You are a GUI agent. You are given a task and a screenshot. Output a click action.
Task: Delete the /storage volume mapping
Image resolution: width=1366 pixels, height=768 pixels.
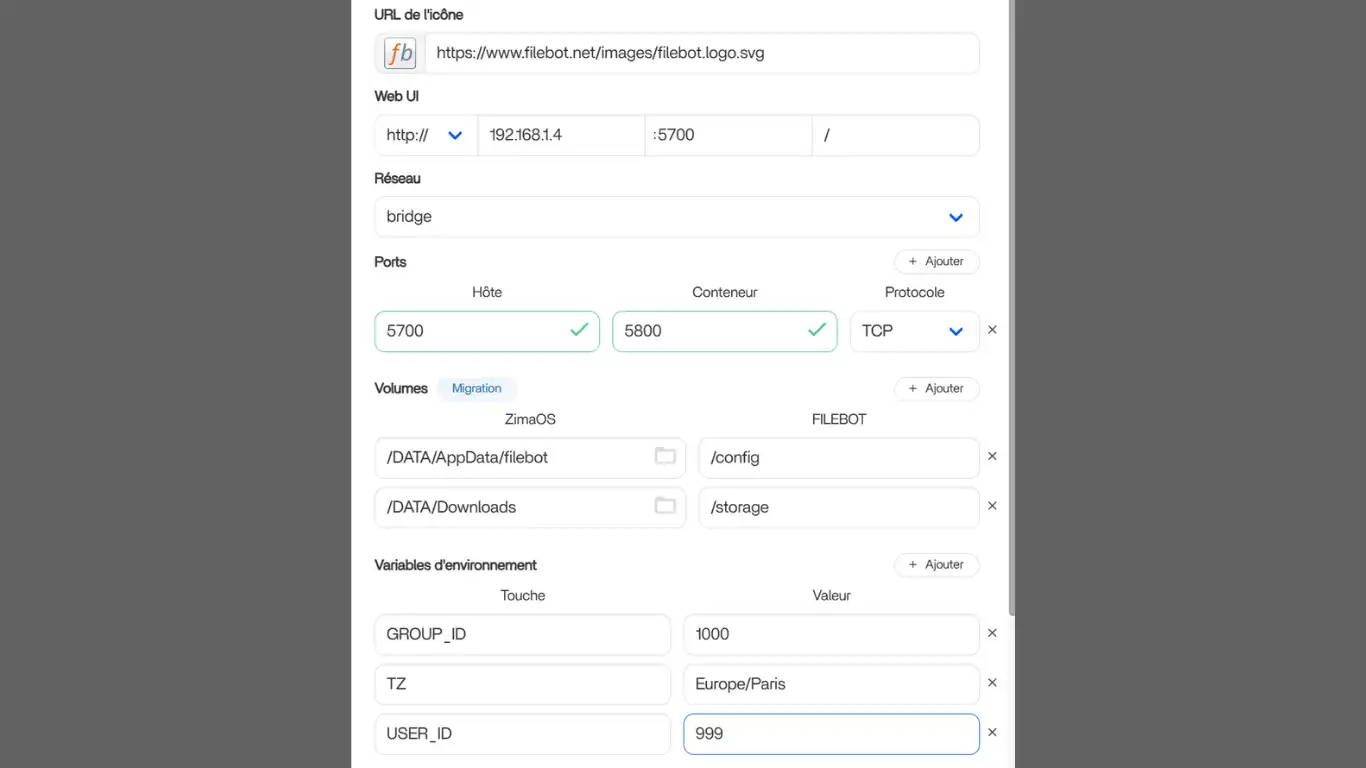tap(992, 506)
